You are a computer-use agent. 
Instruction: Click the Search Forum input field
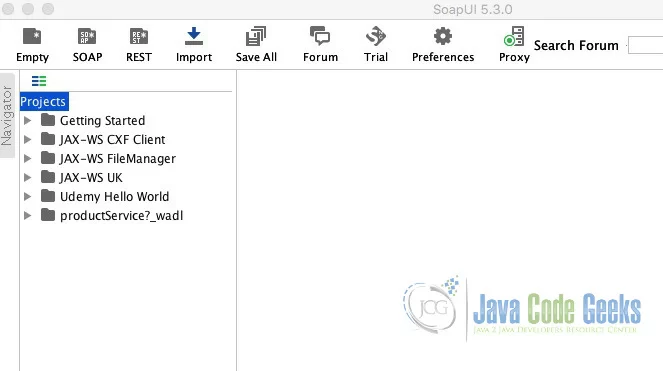point(646,45)
